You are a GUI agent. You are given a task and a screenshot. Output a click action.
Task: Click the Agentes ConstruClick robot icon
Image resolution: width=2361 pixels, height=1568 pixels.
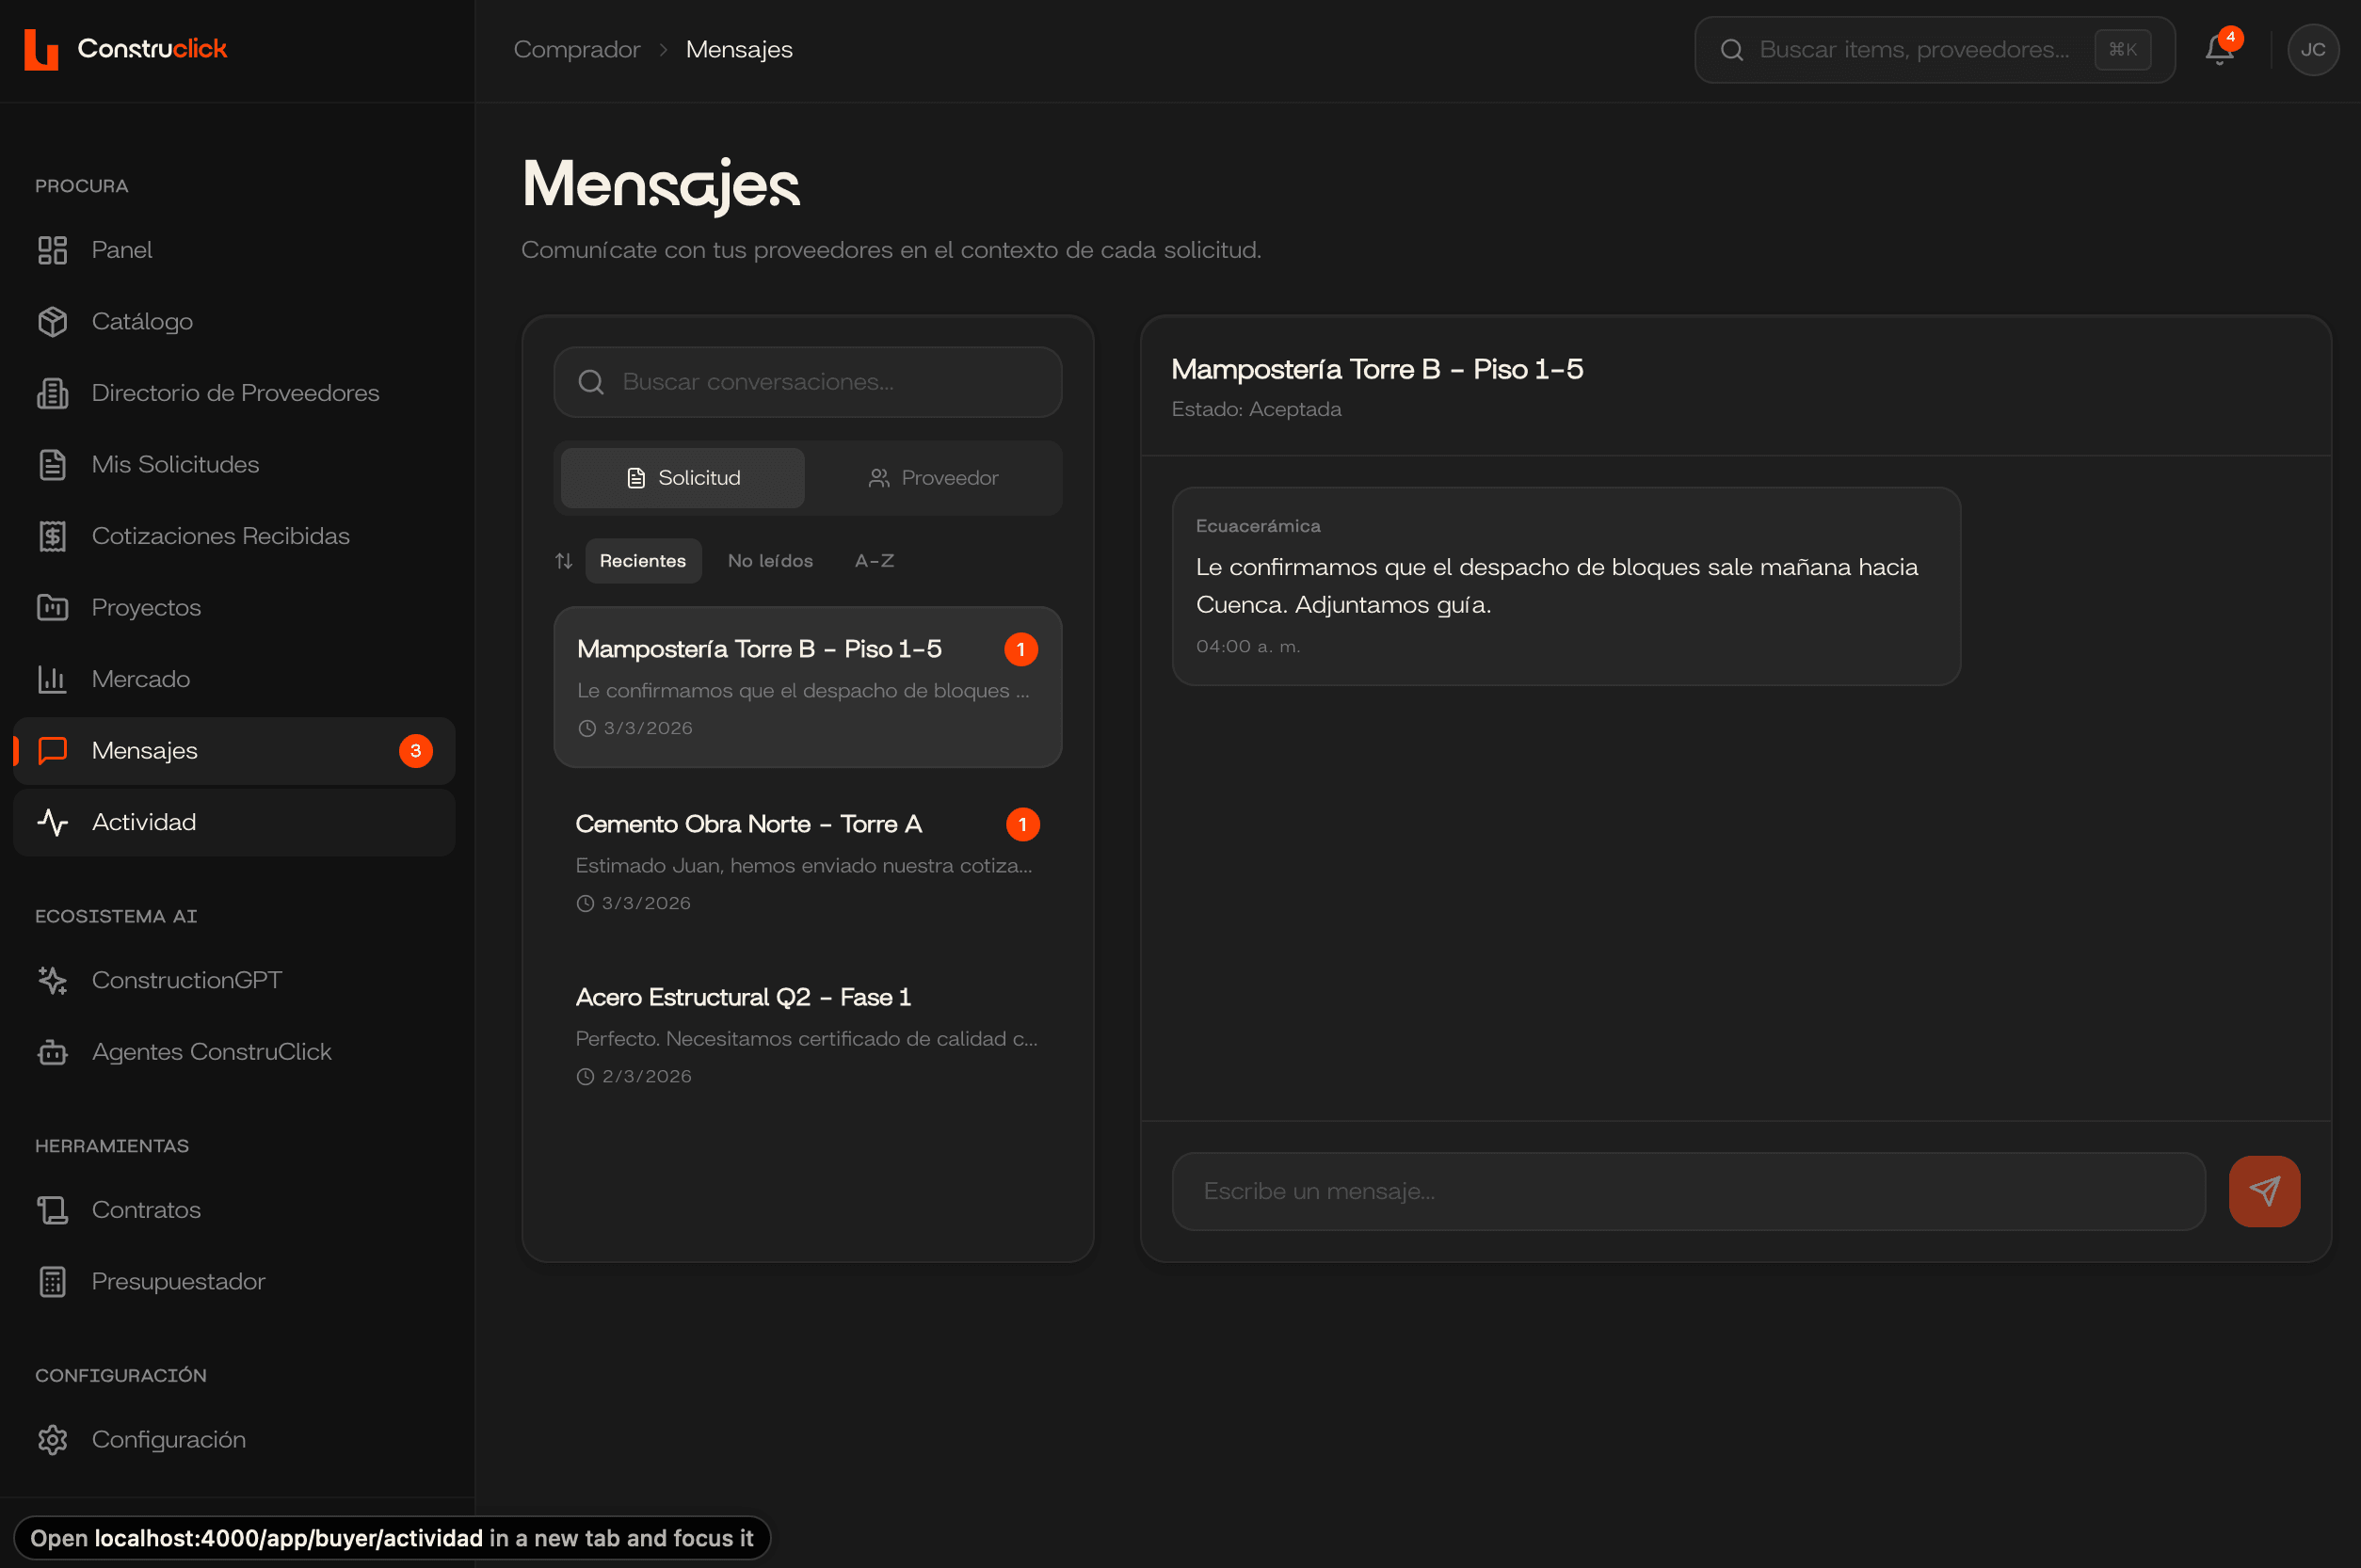tap(52, 1052)
